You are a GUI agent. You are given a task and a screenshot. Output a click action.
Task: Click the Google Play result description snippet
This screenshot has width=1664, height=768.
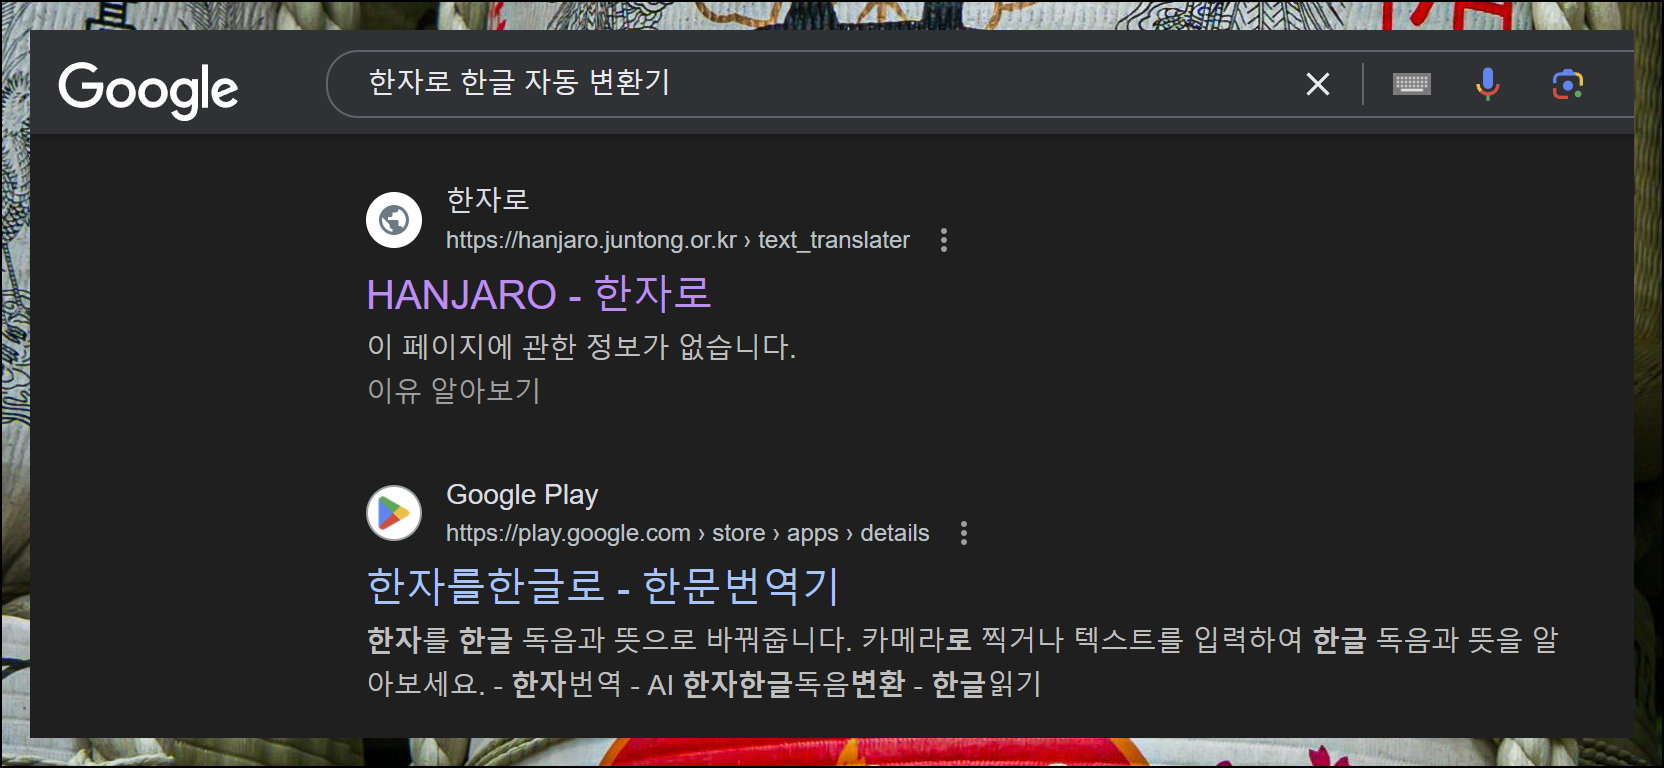point(962,661)
